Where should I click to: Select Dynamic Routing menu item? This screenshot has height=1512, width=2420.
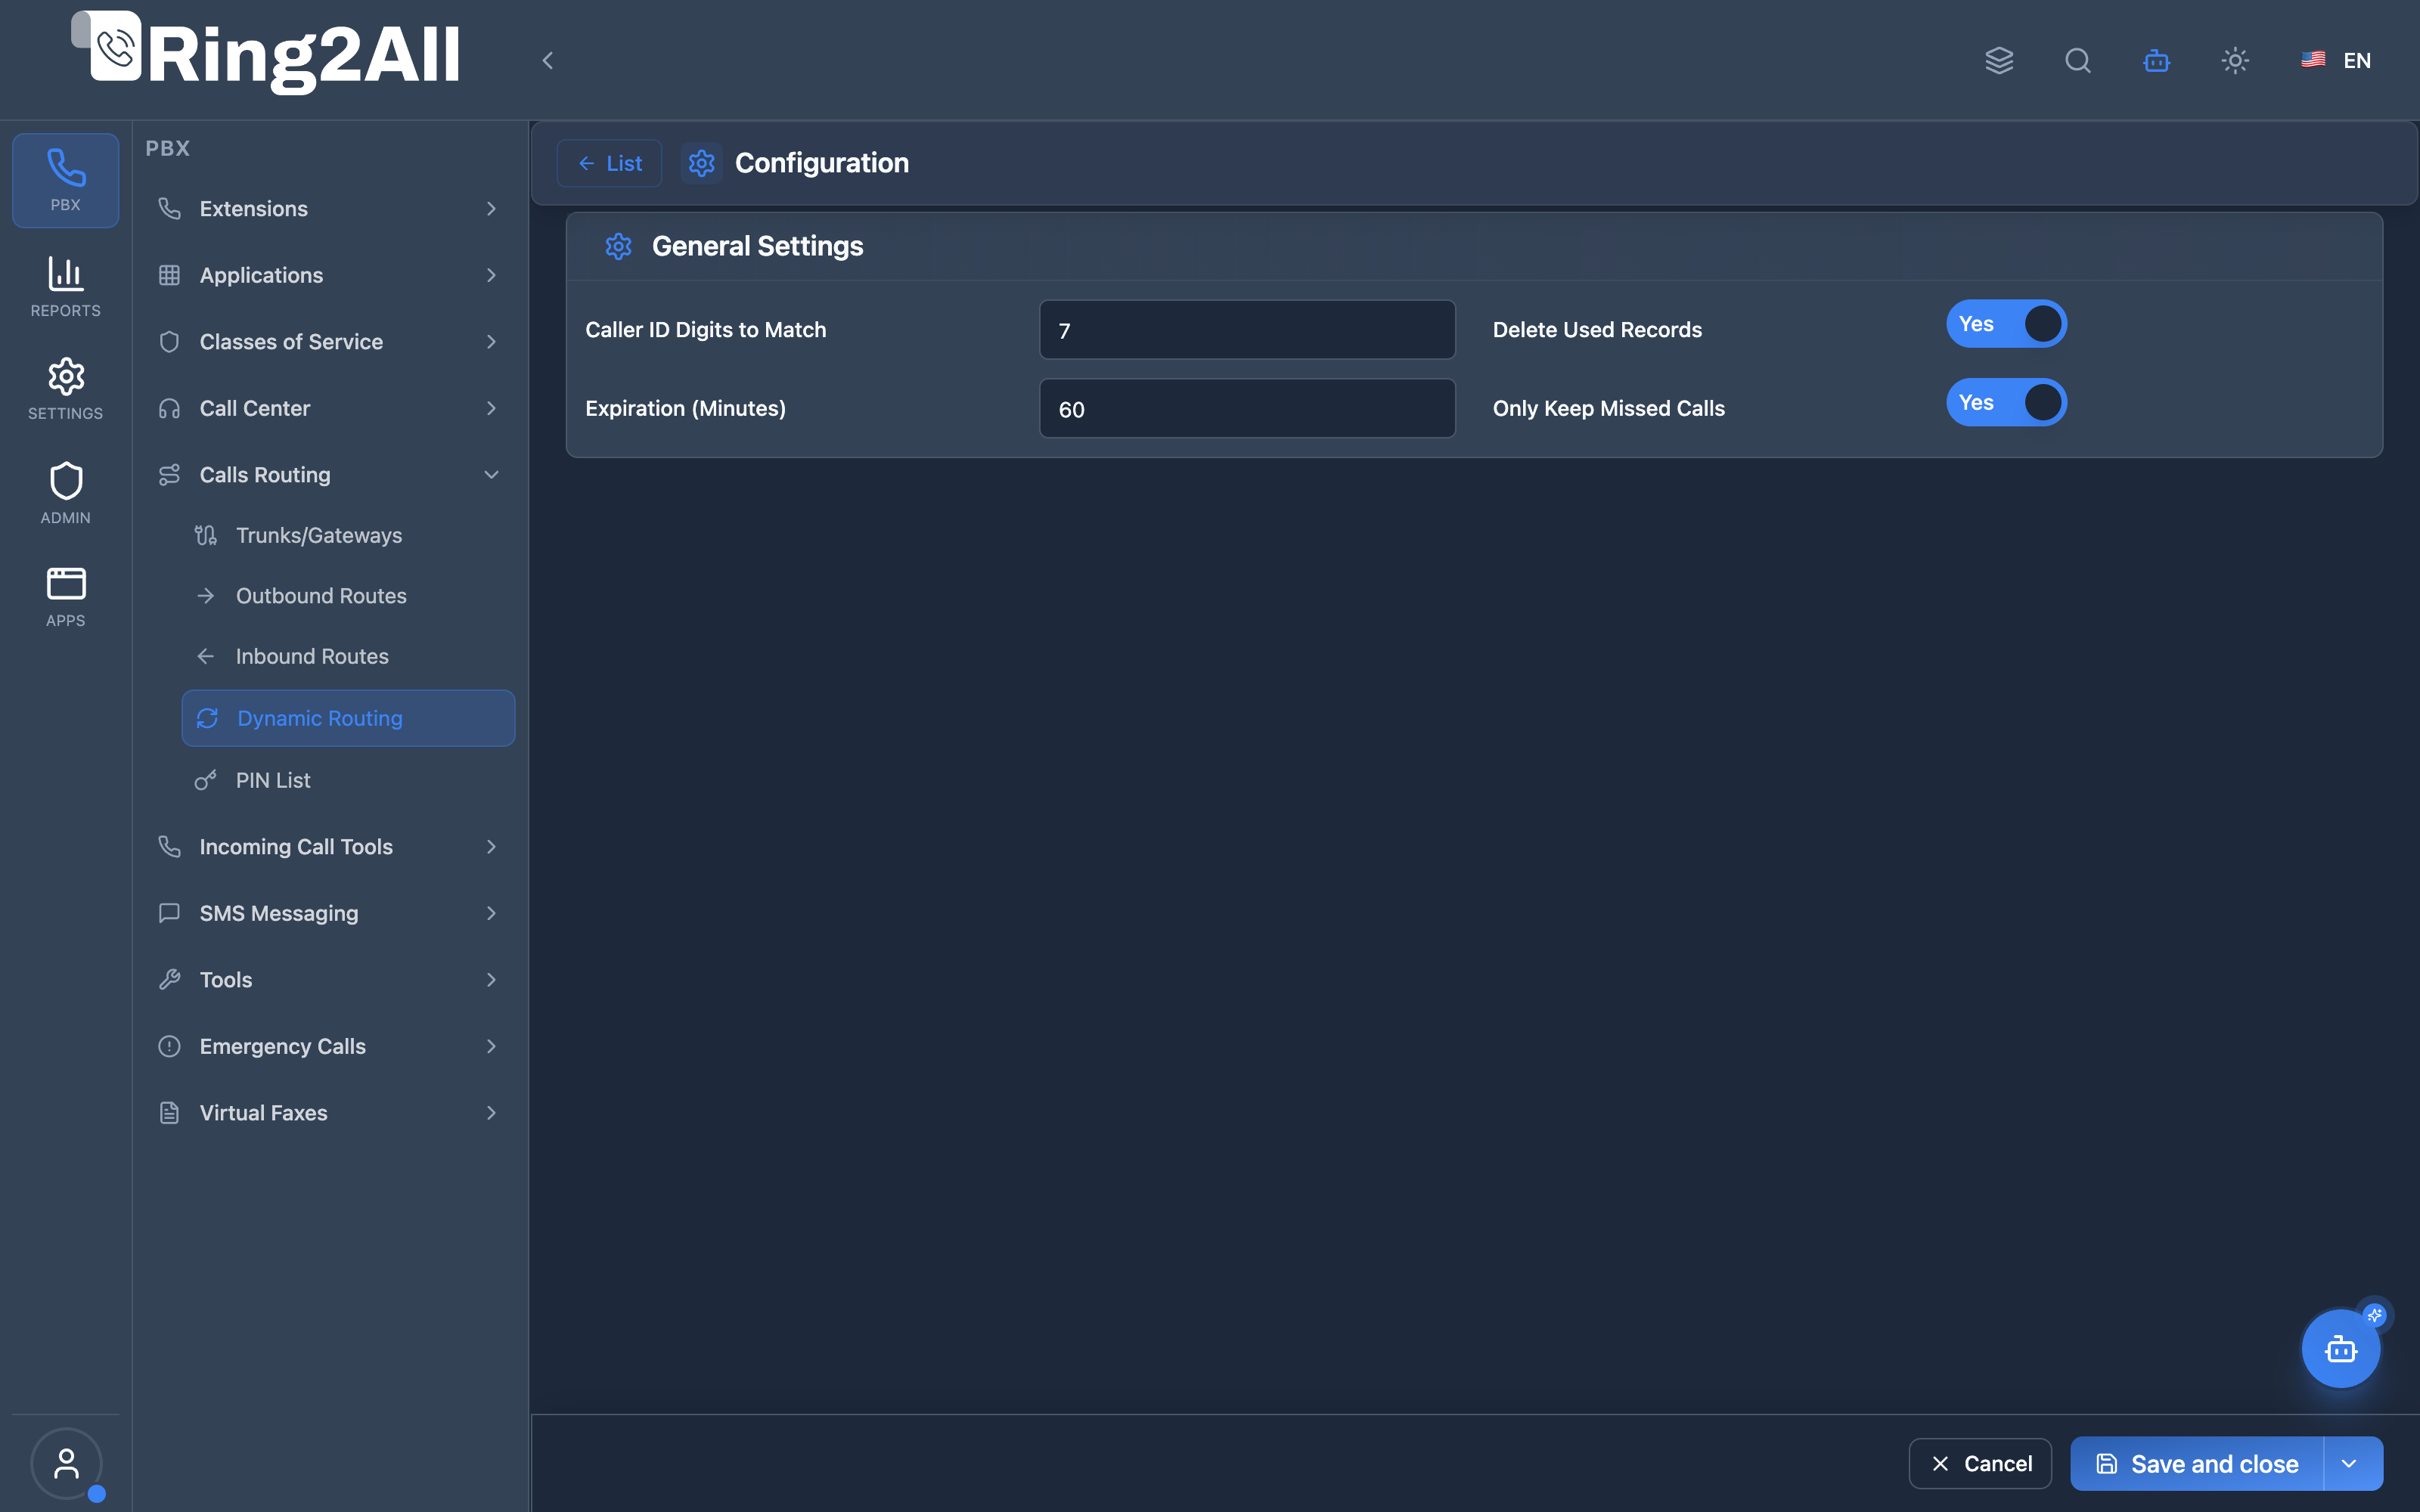[x=348, y=718]
